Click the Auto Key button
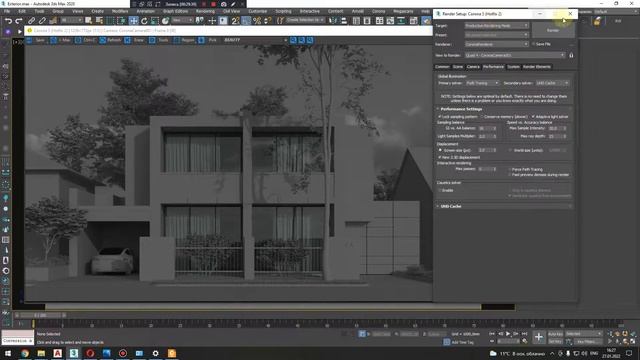 click(556, 334)
